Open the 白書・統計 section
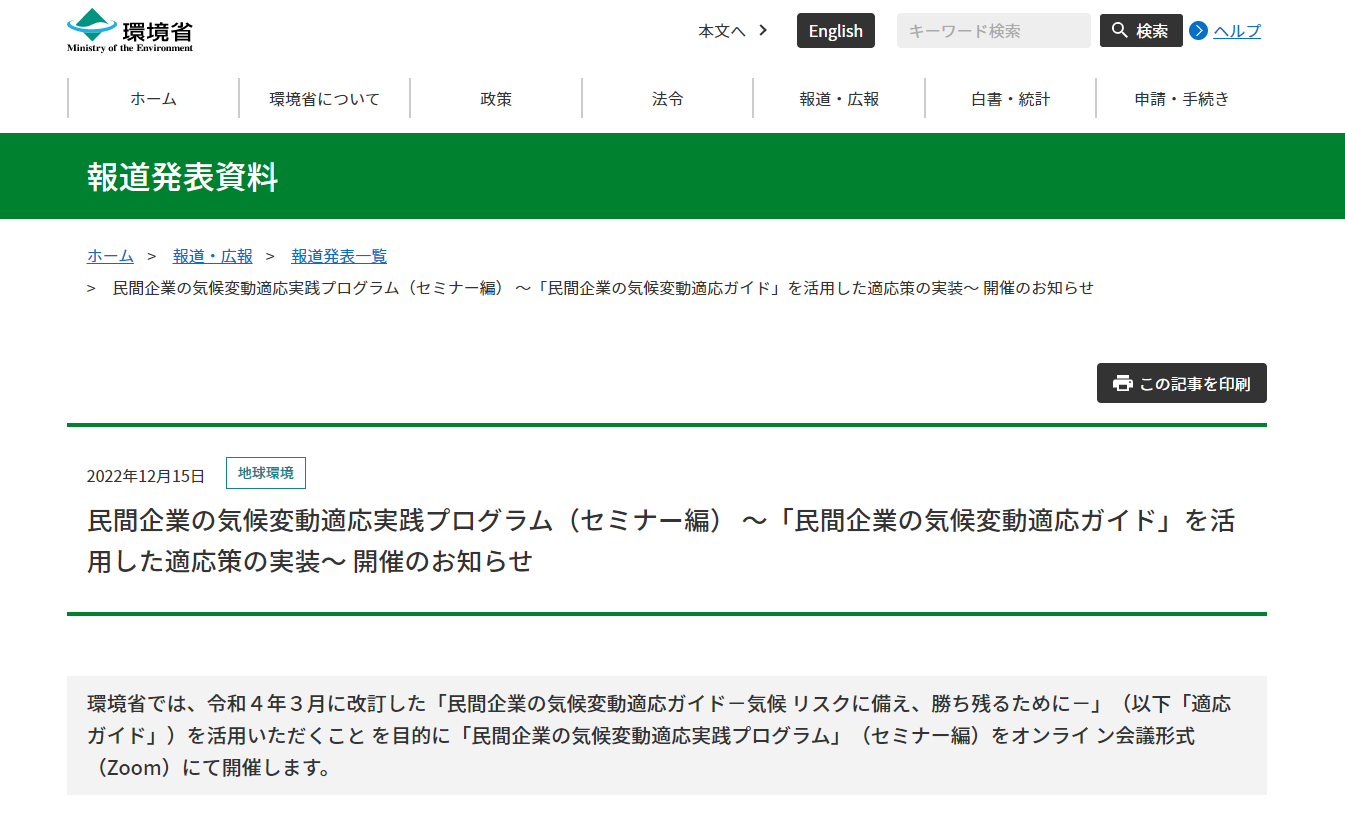This screenshot has width=1345, height=830. click(1009, 98)
